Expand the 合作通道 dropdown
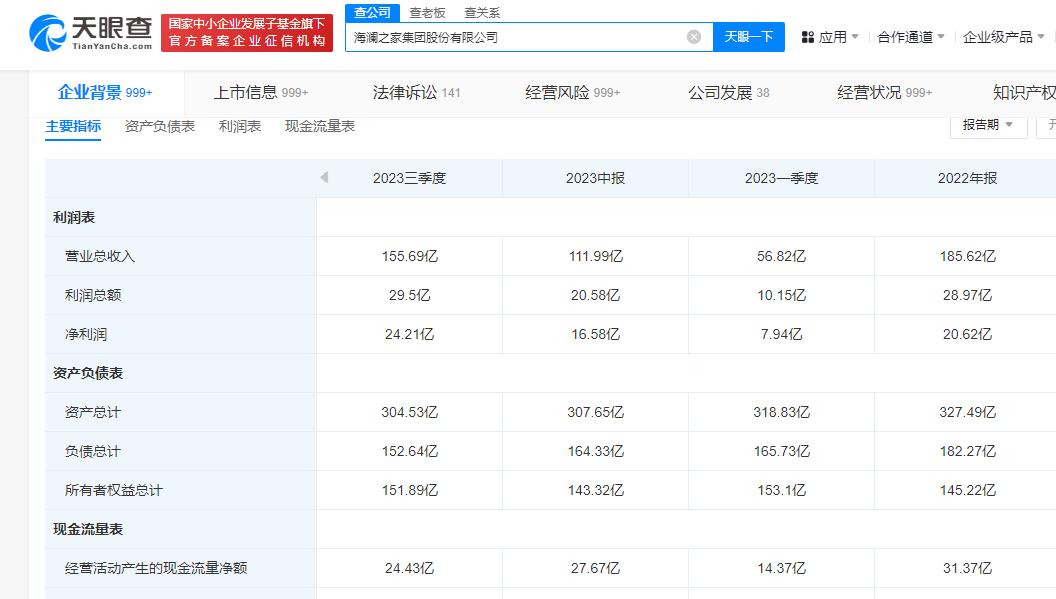The image size is (1056, 599). pyautogui.click(x=911, y=37)
